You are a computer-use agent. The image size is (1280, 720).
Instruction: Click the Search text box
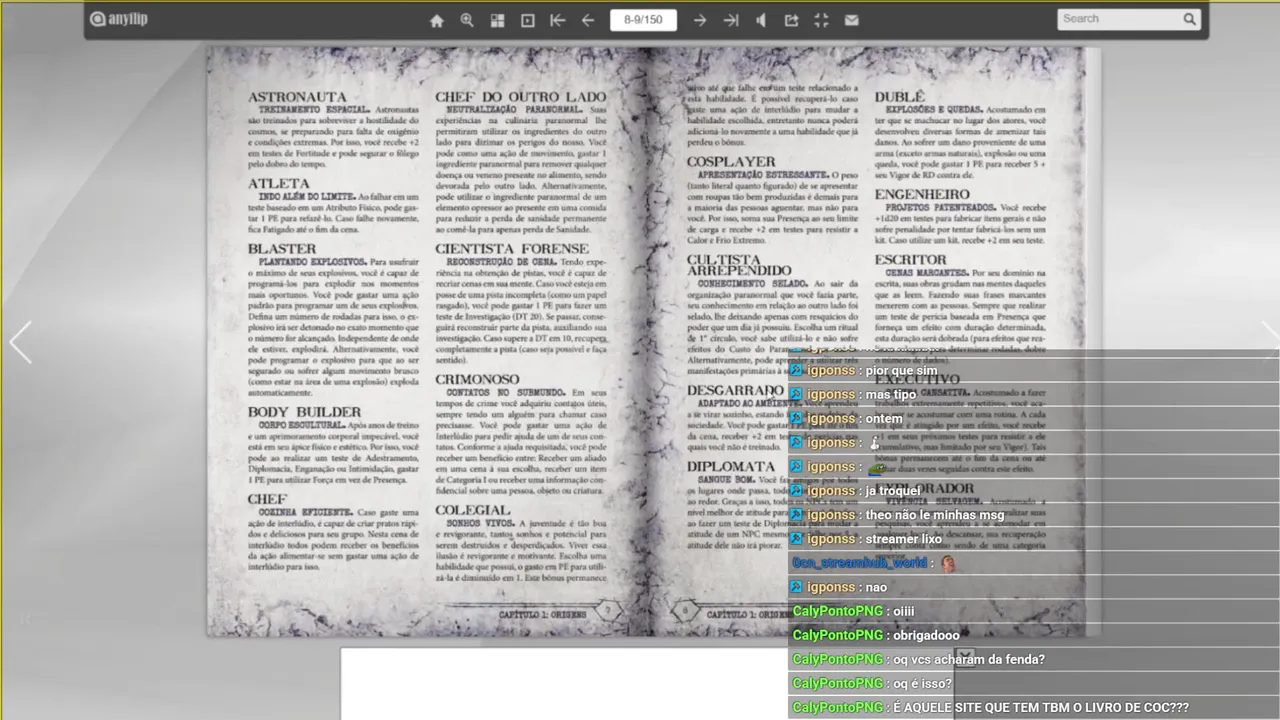(x=1118, y=19)
